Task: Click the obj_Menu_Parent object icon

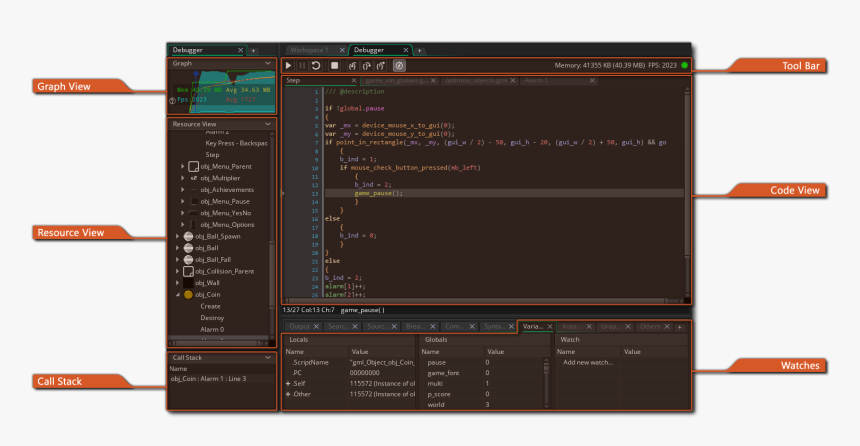Action: (x=194, y=166)
